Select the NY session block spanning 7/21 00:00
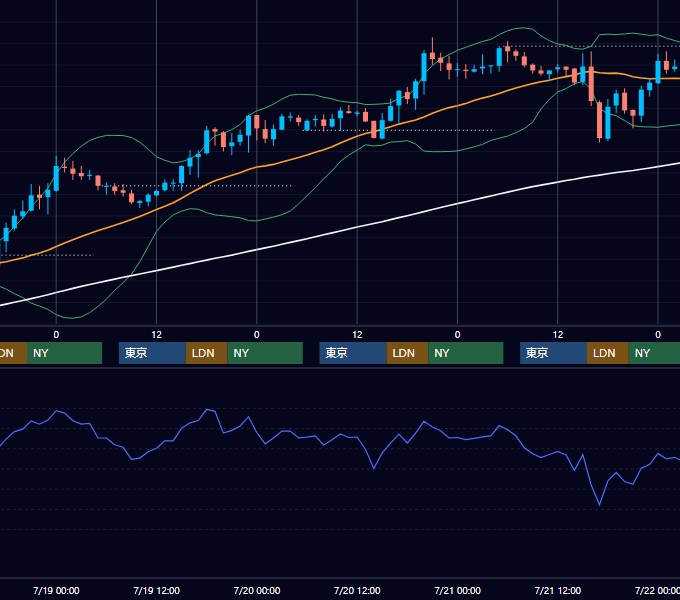The height and width of the screenshot is (600, 680). click(x=466, y=353)
